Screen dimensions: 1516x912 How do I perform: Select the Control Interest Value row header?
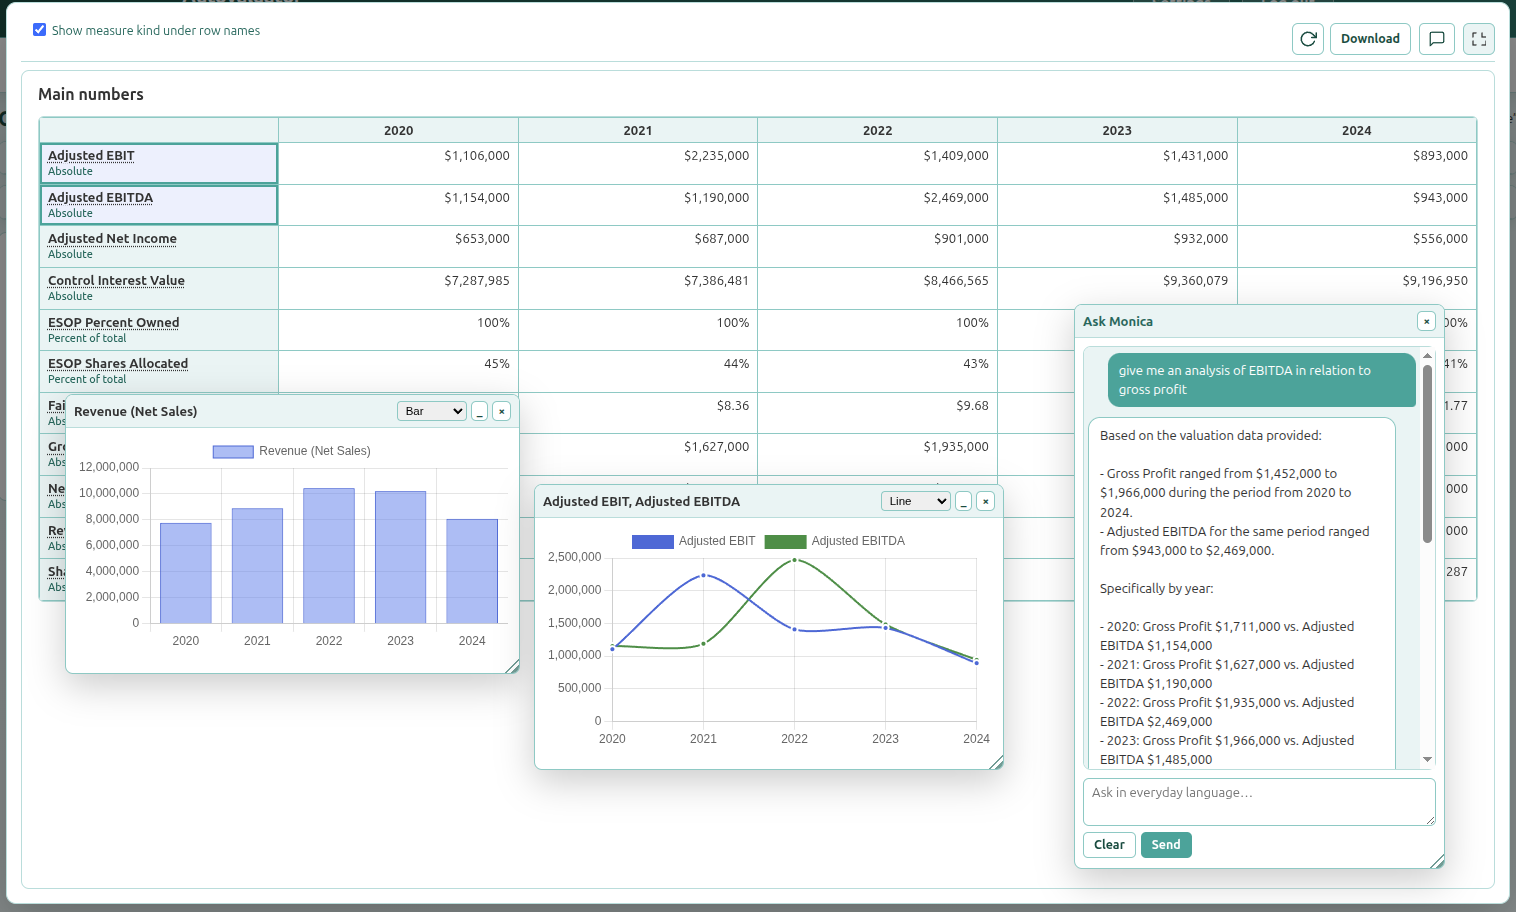(x=159, y=288)
